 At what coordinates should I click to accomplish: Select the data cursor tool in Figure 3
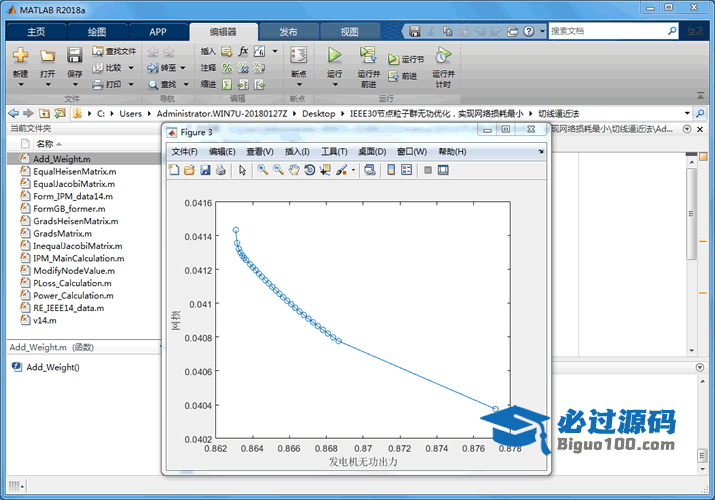pos(325,170)
